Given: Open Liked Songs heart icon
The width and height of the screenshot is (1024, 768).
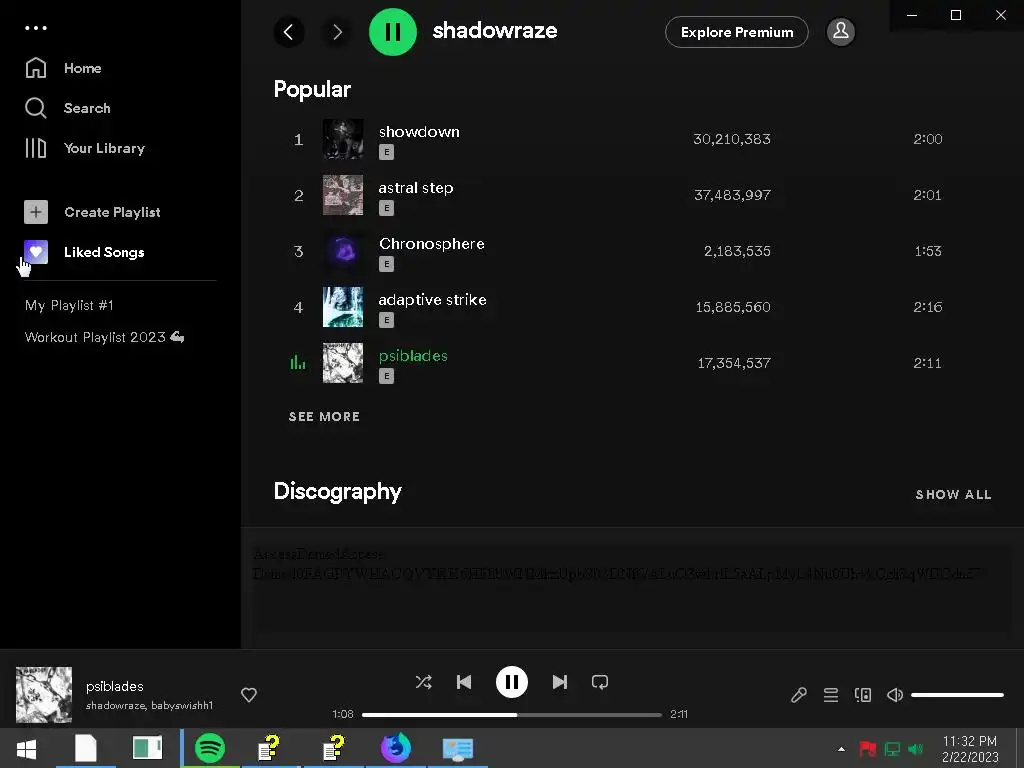Looking at the screenshot, I should pos(36,252).
